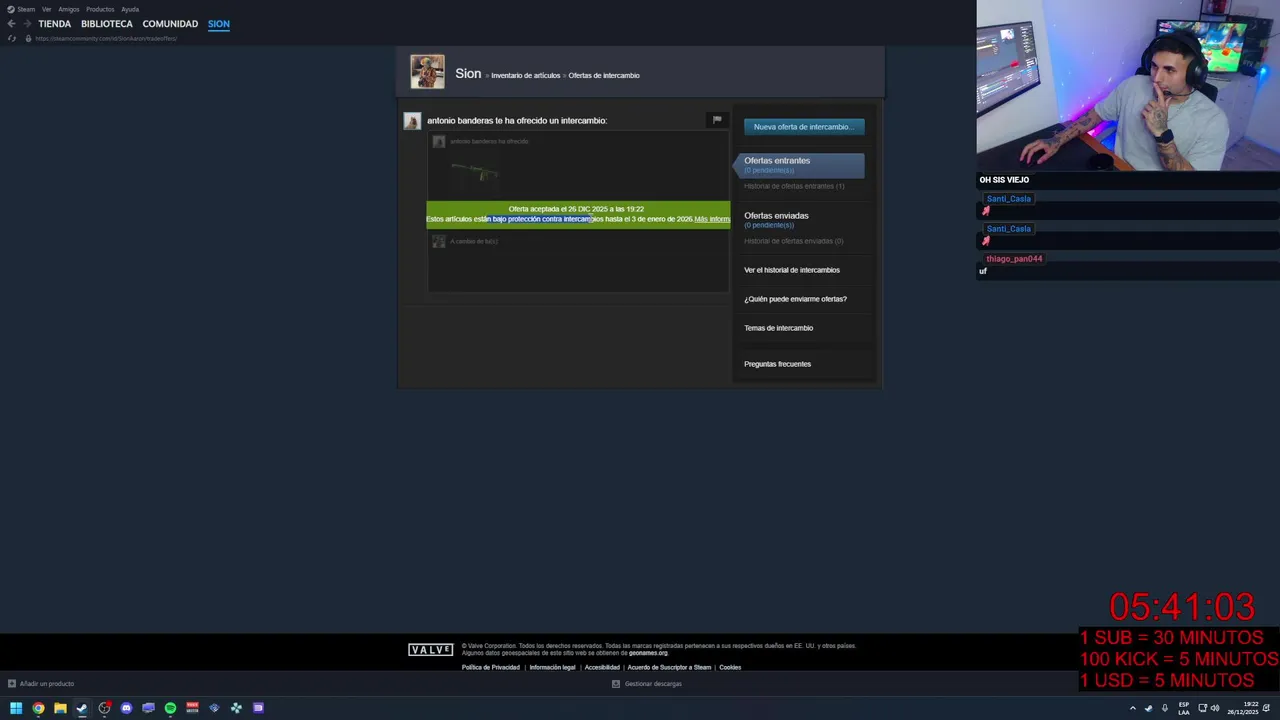Open Sion's profile avatar picture

427,72
